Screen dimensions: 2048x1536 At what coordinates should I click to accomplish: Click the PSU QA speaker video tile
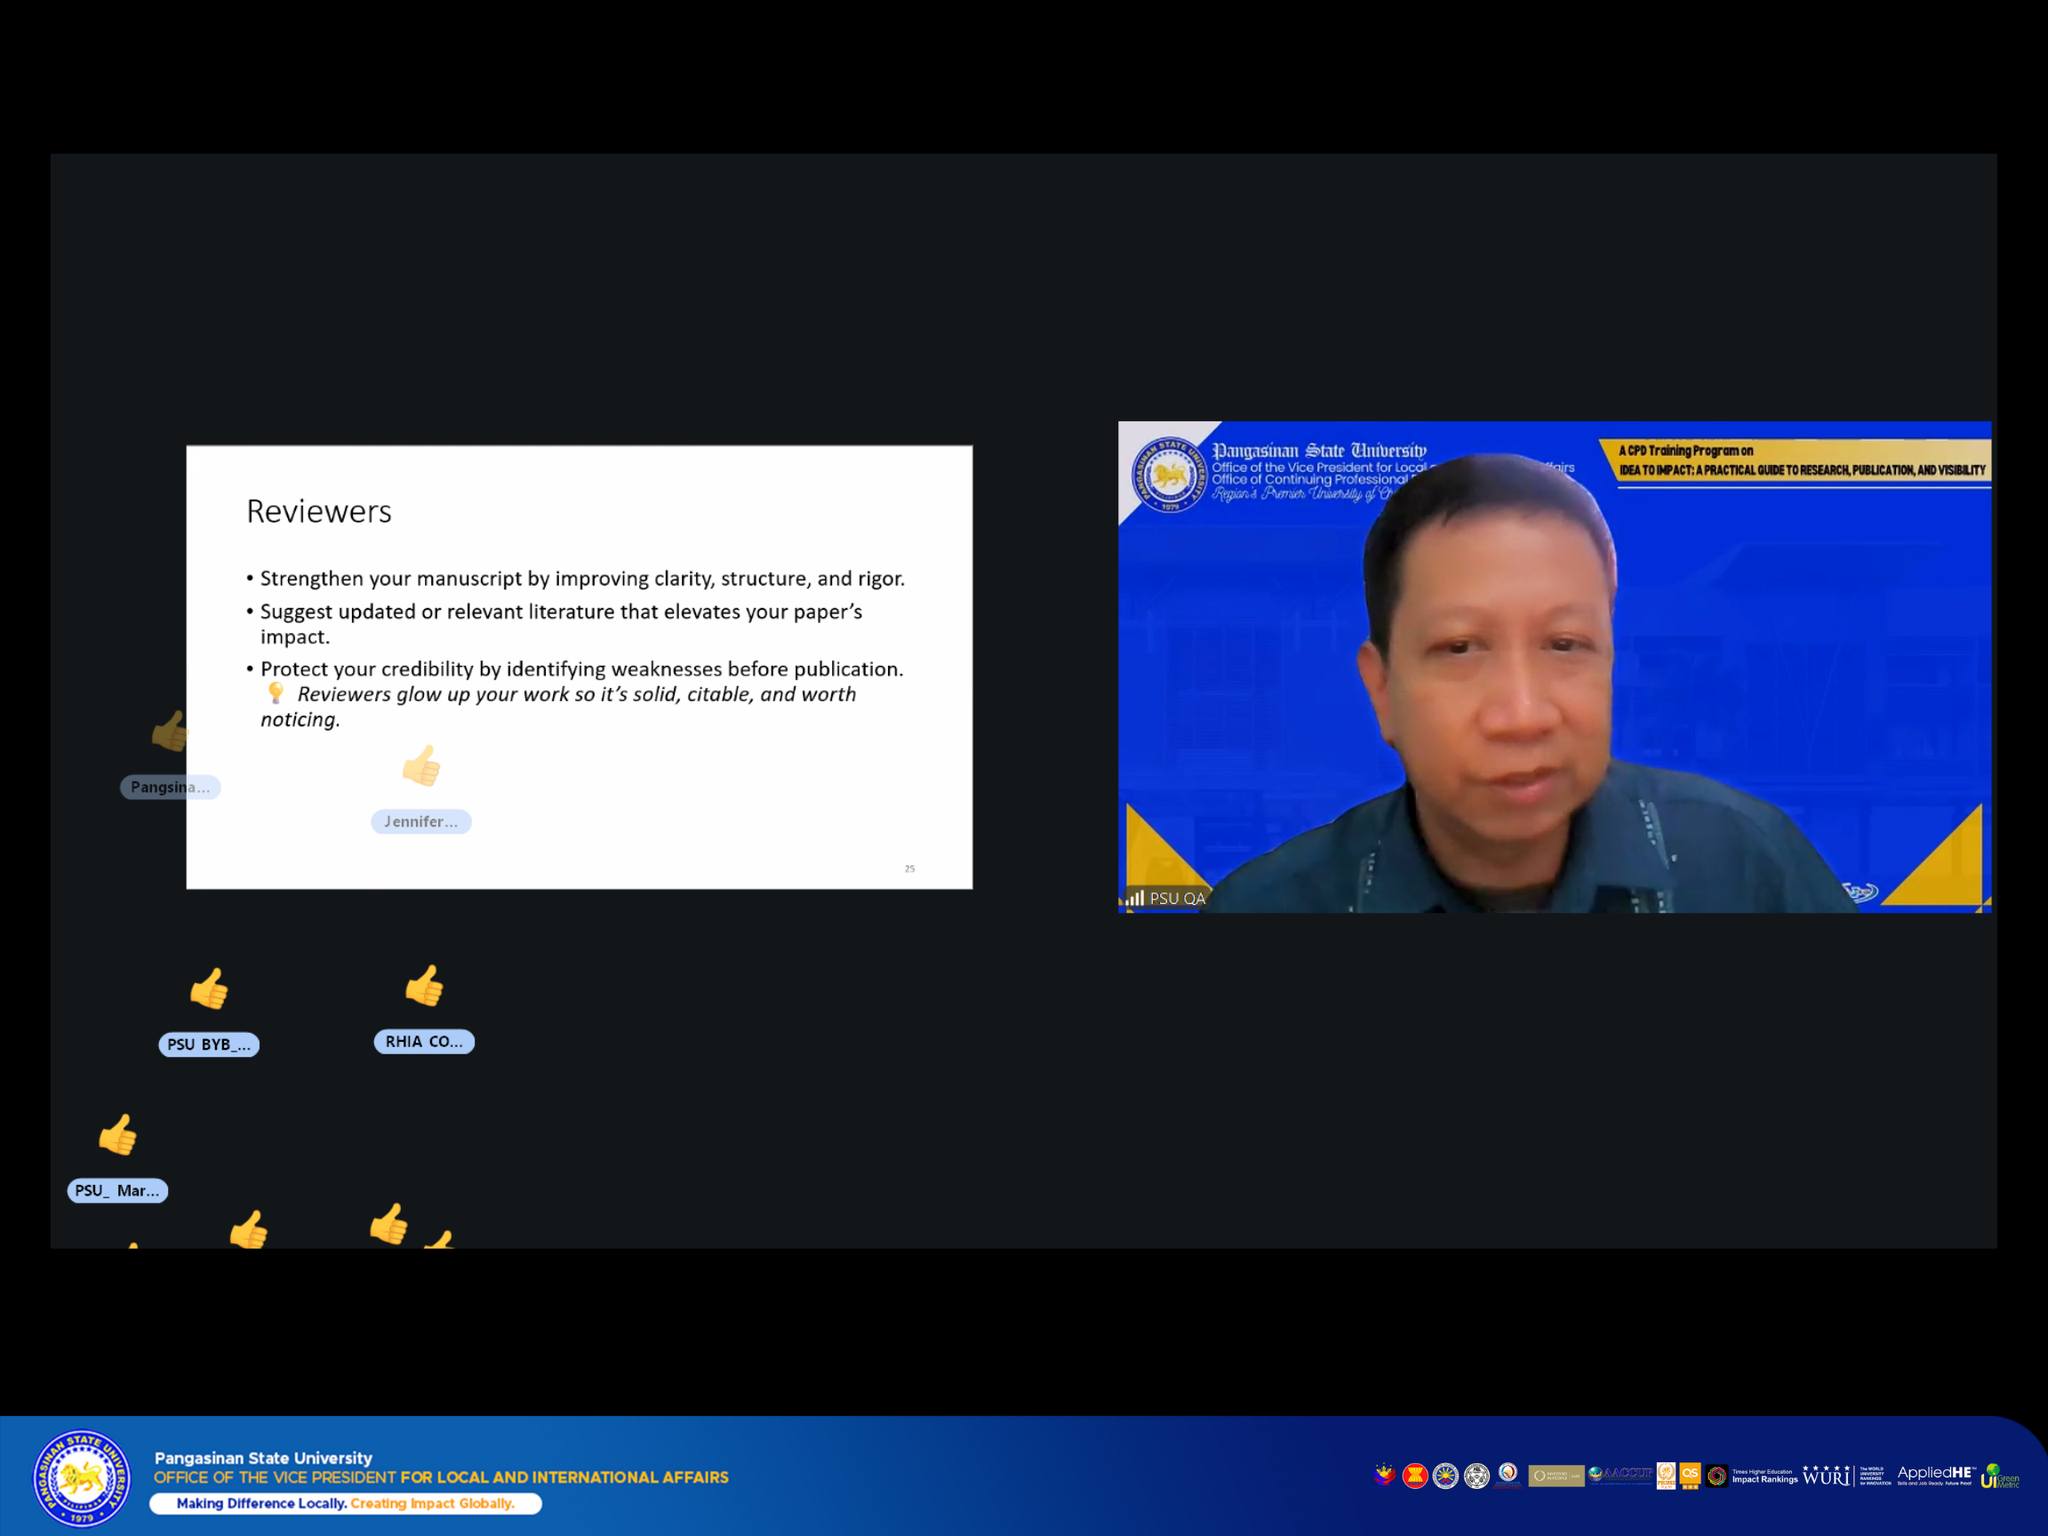coord(1554,667)
